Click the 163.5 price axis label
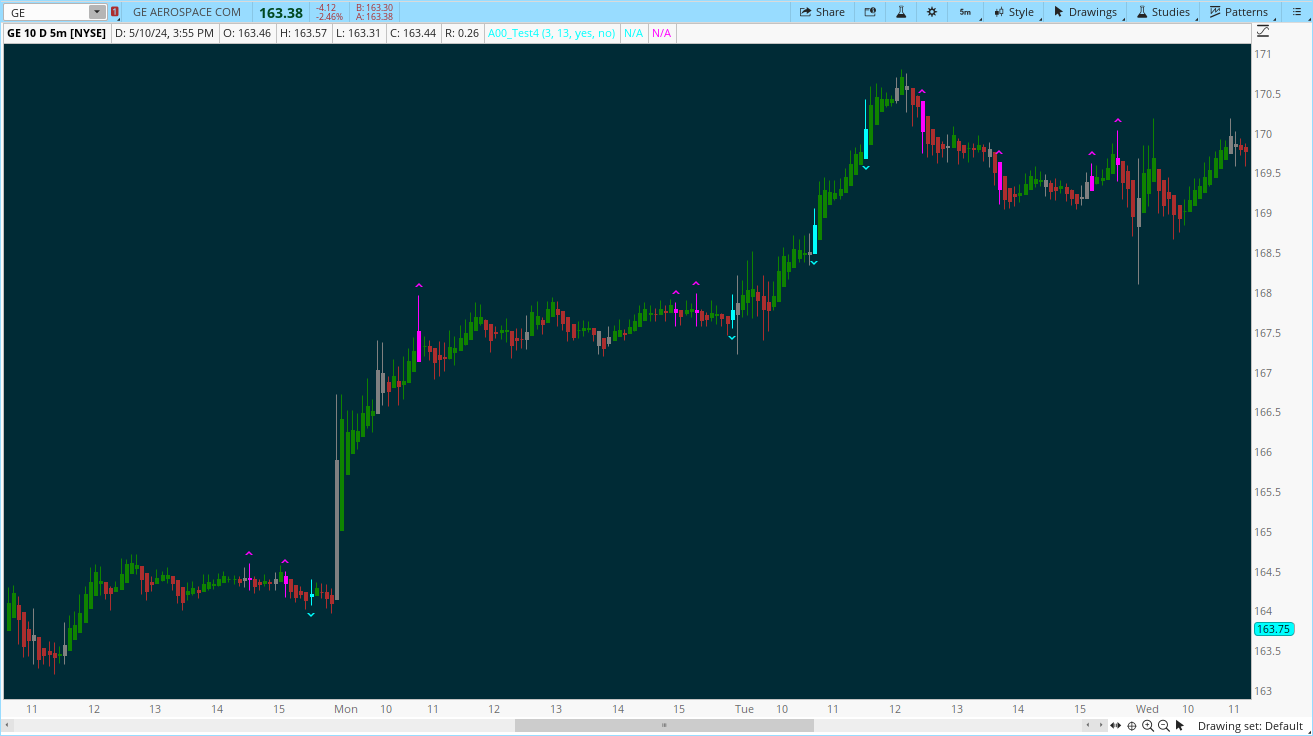This screenshot has width=1313, height=736. [1269, 651]
